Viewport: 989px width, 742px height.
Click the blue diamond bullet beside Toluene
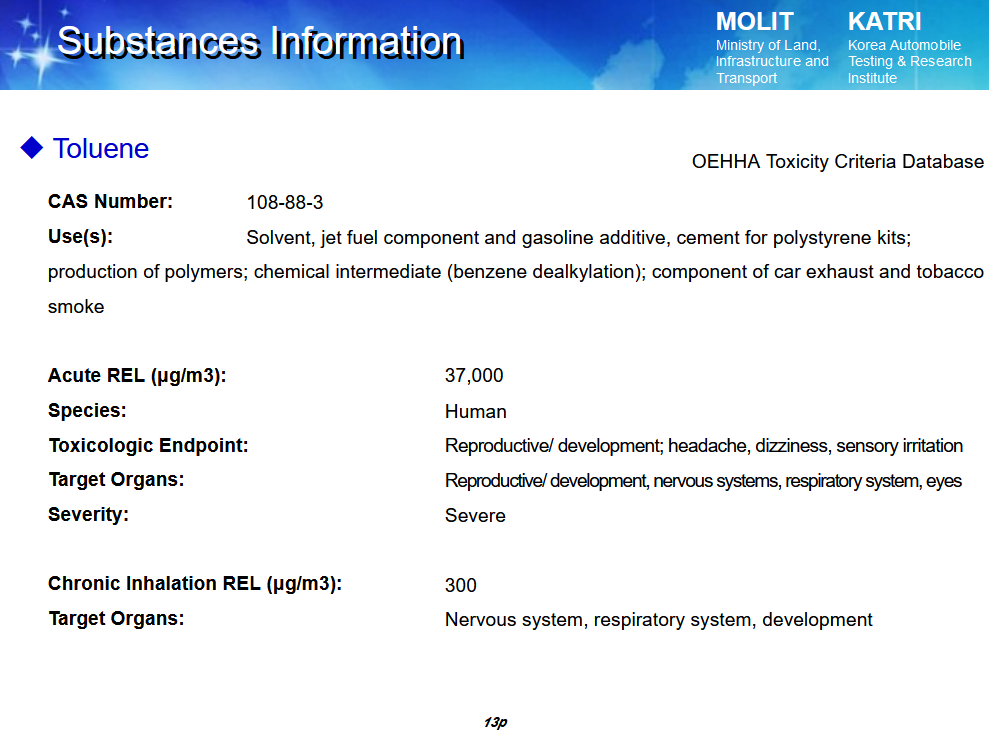click(x=32, y=148)
